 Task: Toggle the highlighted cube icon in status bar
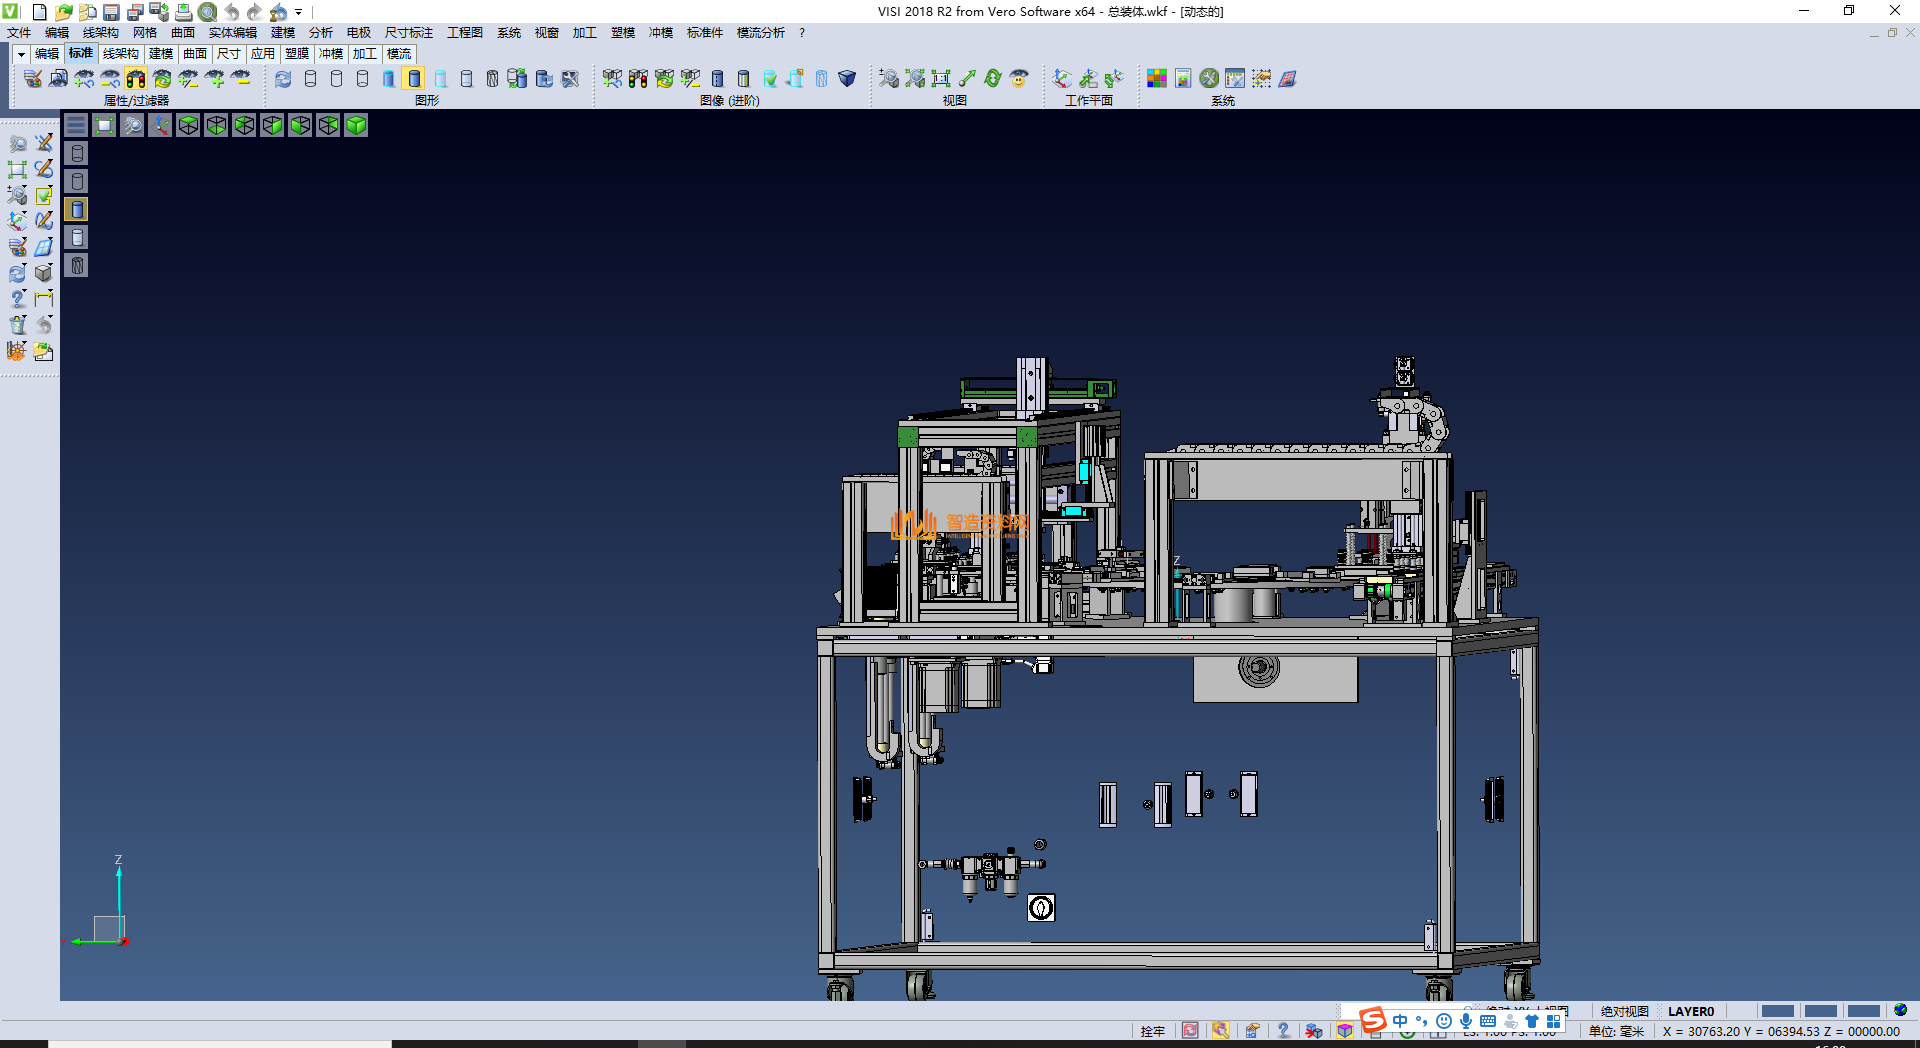1345,1031
